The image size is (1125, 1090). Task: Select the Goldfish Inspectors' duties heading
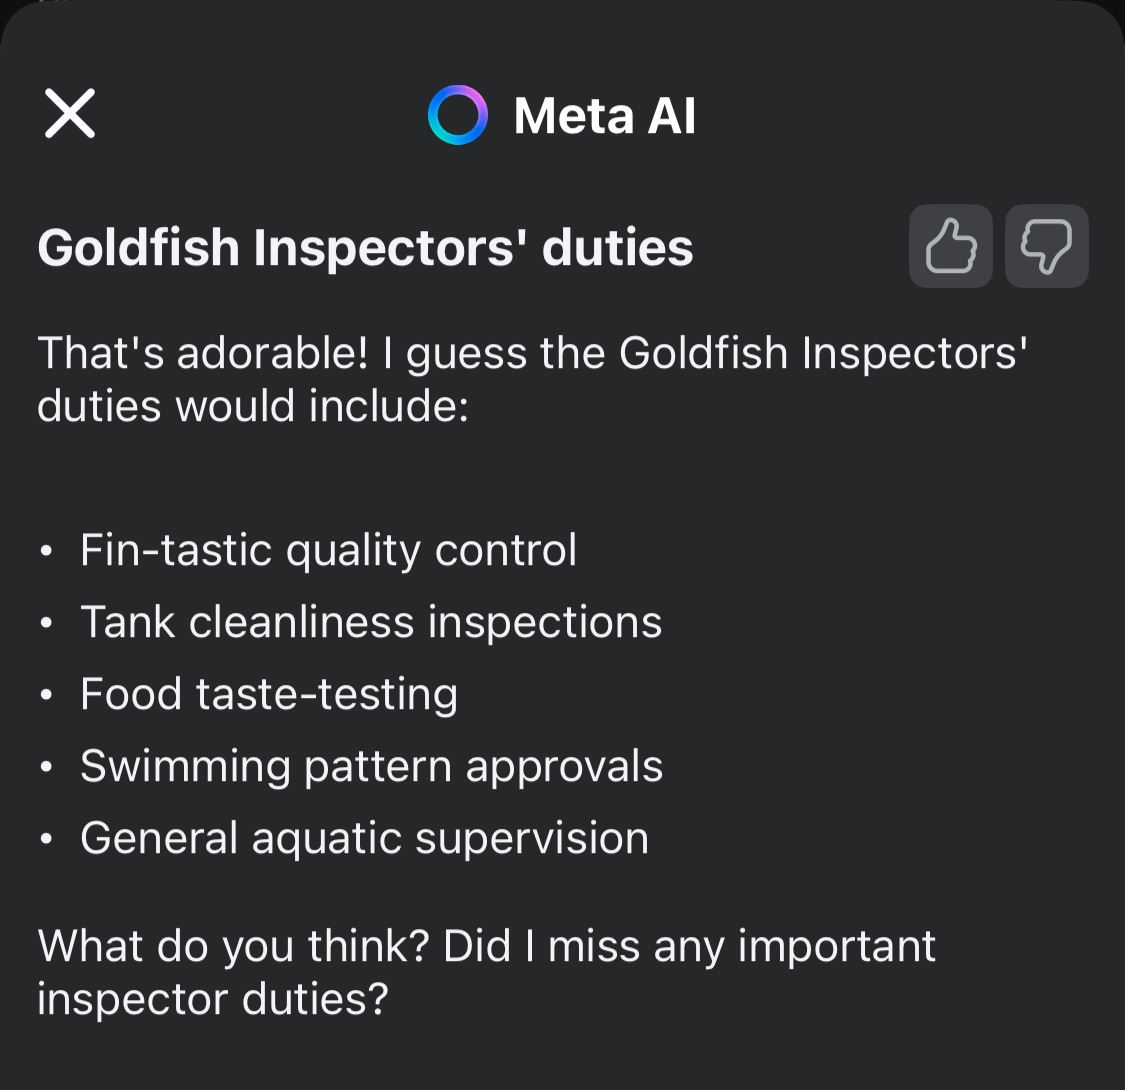pos(365,248)
